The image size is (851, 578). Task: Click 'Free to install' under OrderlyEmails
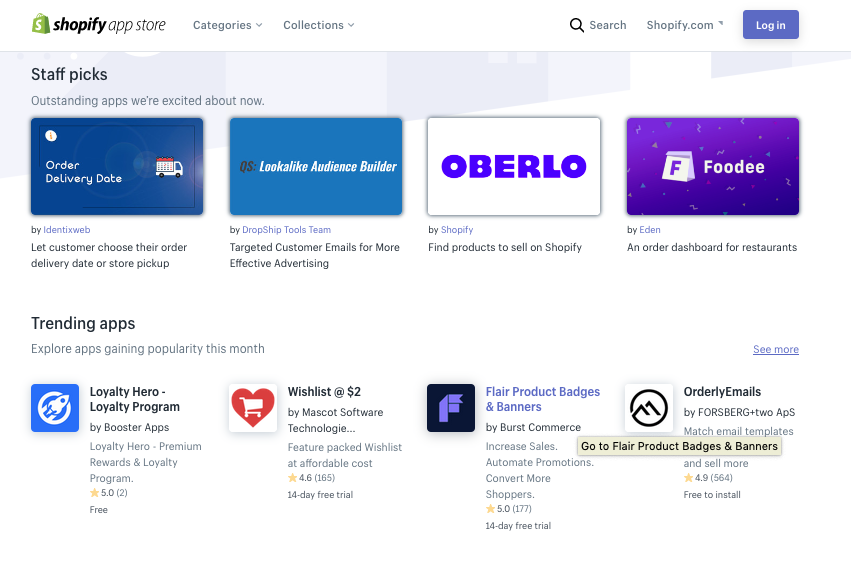(x=712, y=494)
